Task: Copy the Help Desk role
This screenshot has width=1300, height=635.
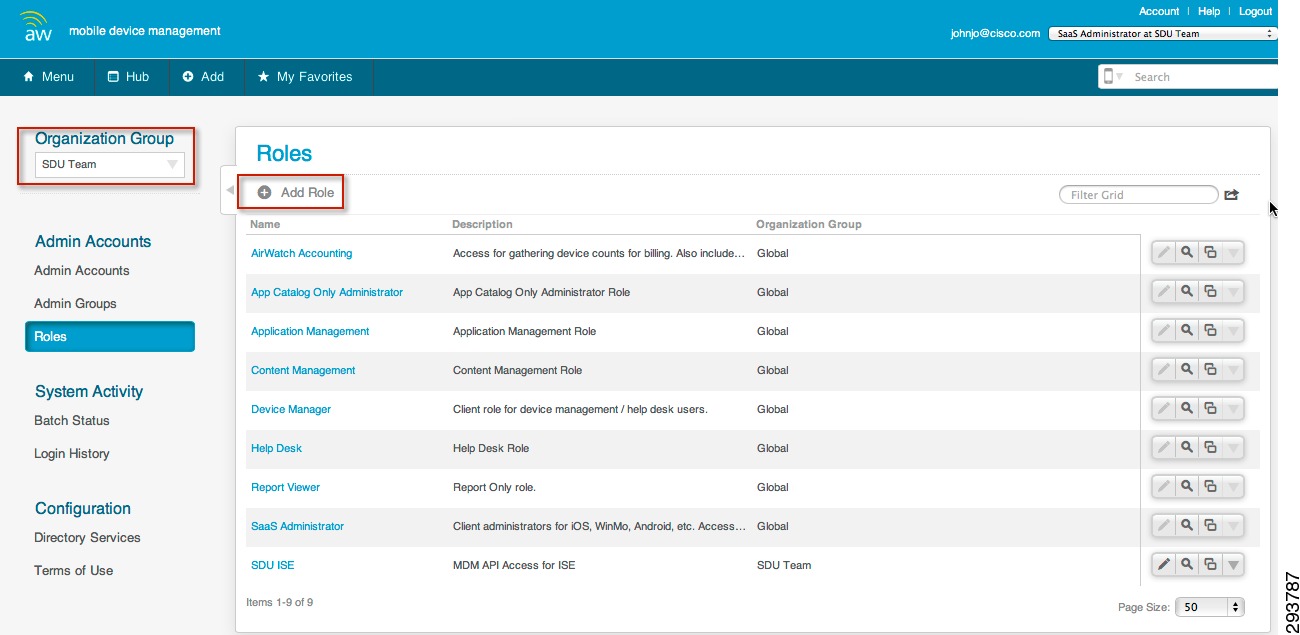Action: click(1210, 448)
